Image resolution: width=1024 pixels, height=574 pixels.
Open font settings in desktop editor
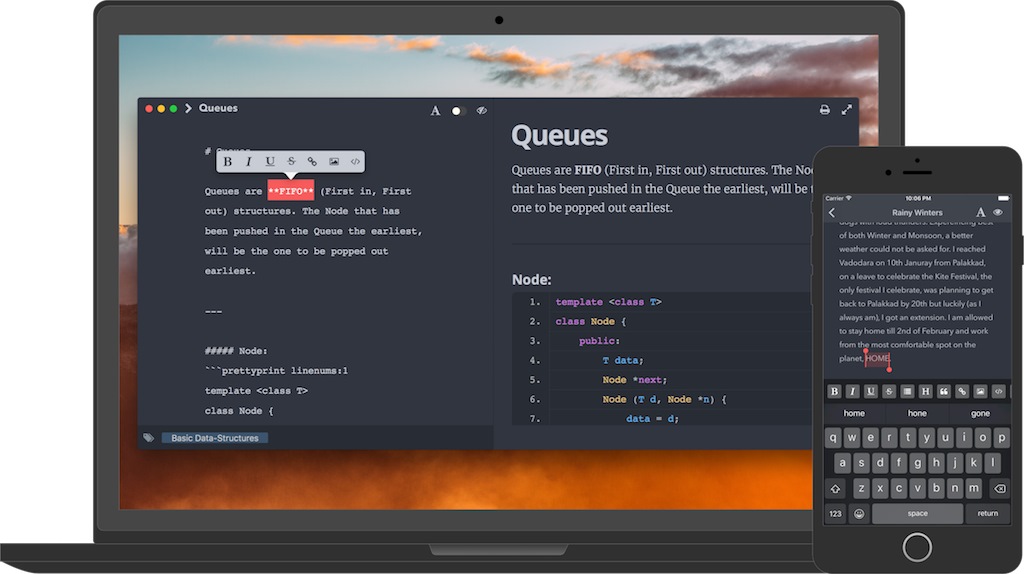[435, 110]
